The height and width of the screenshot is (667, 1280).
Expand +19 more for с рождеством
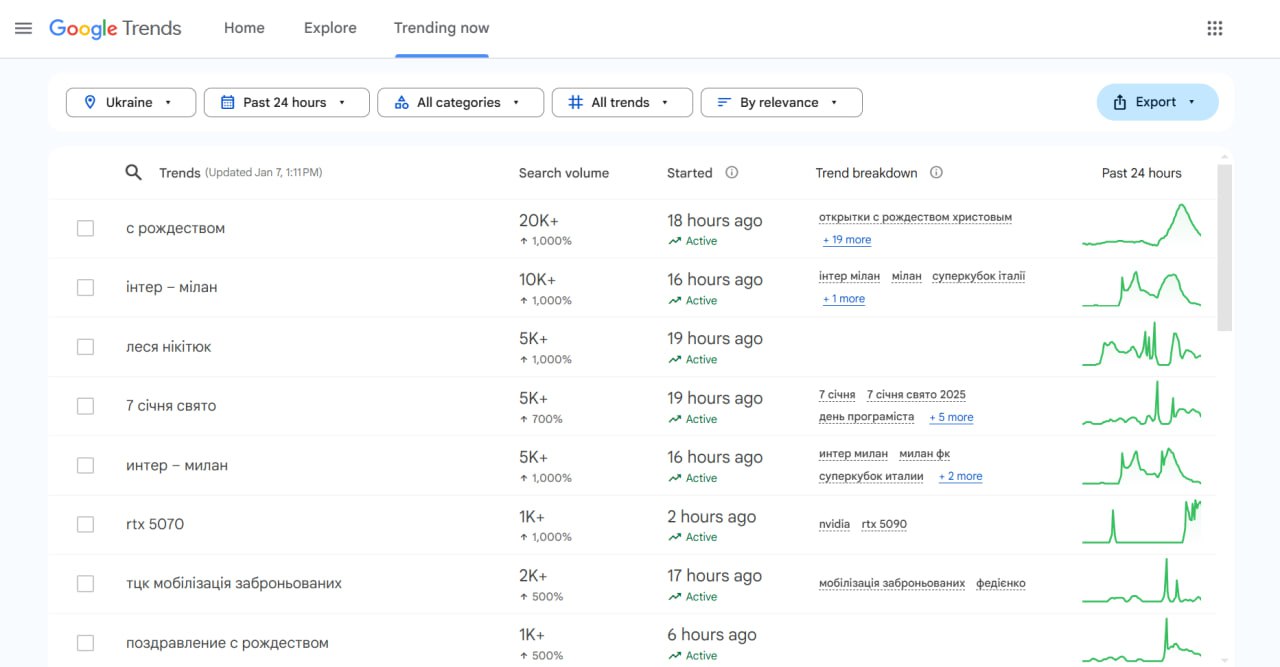click(847, 240)
